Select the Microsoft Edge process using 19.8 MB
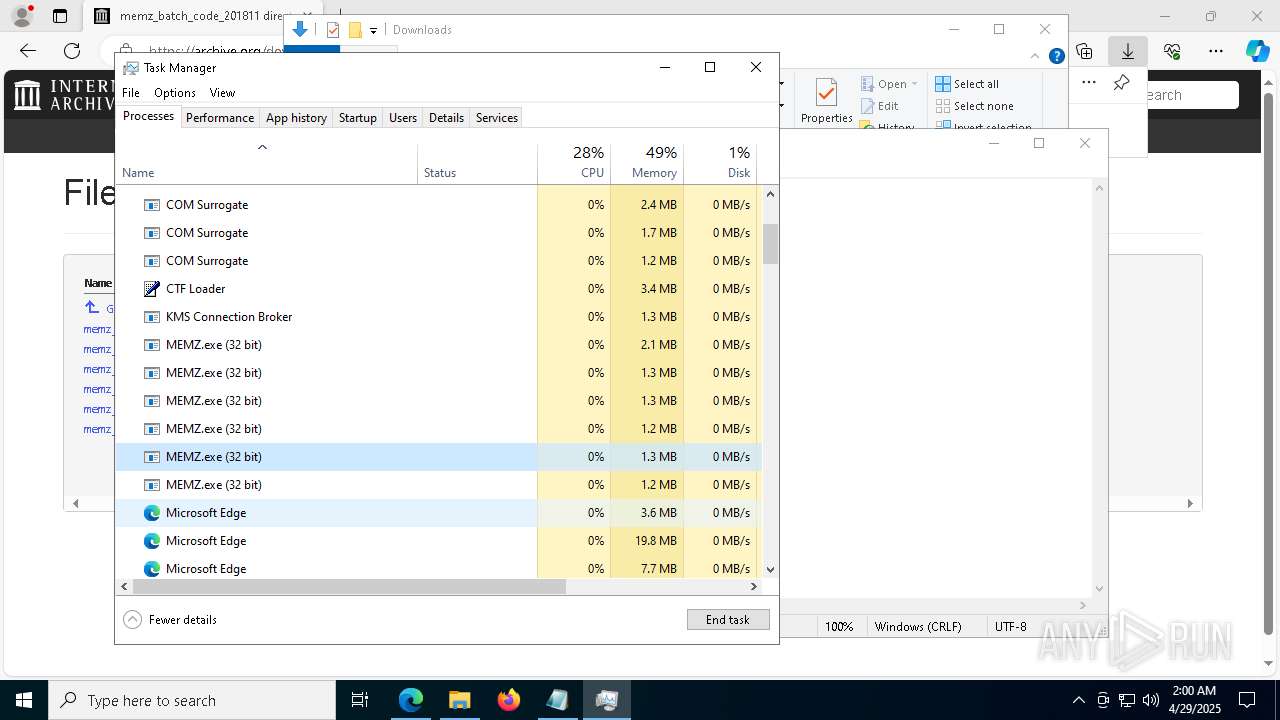Screen dimensions: 1280x720 click(438, 540)
